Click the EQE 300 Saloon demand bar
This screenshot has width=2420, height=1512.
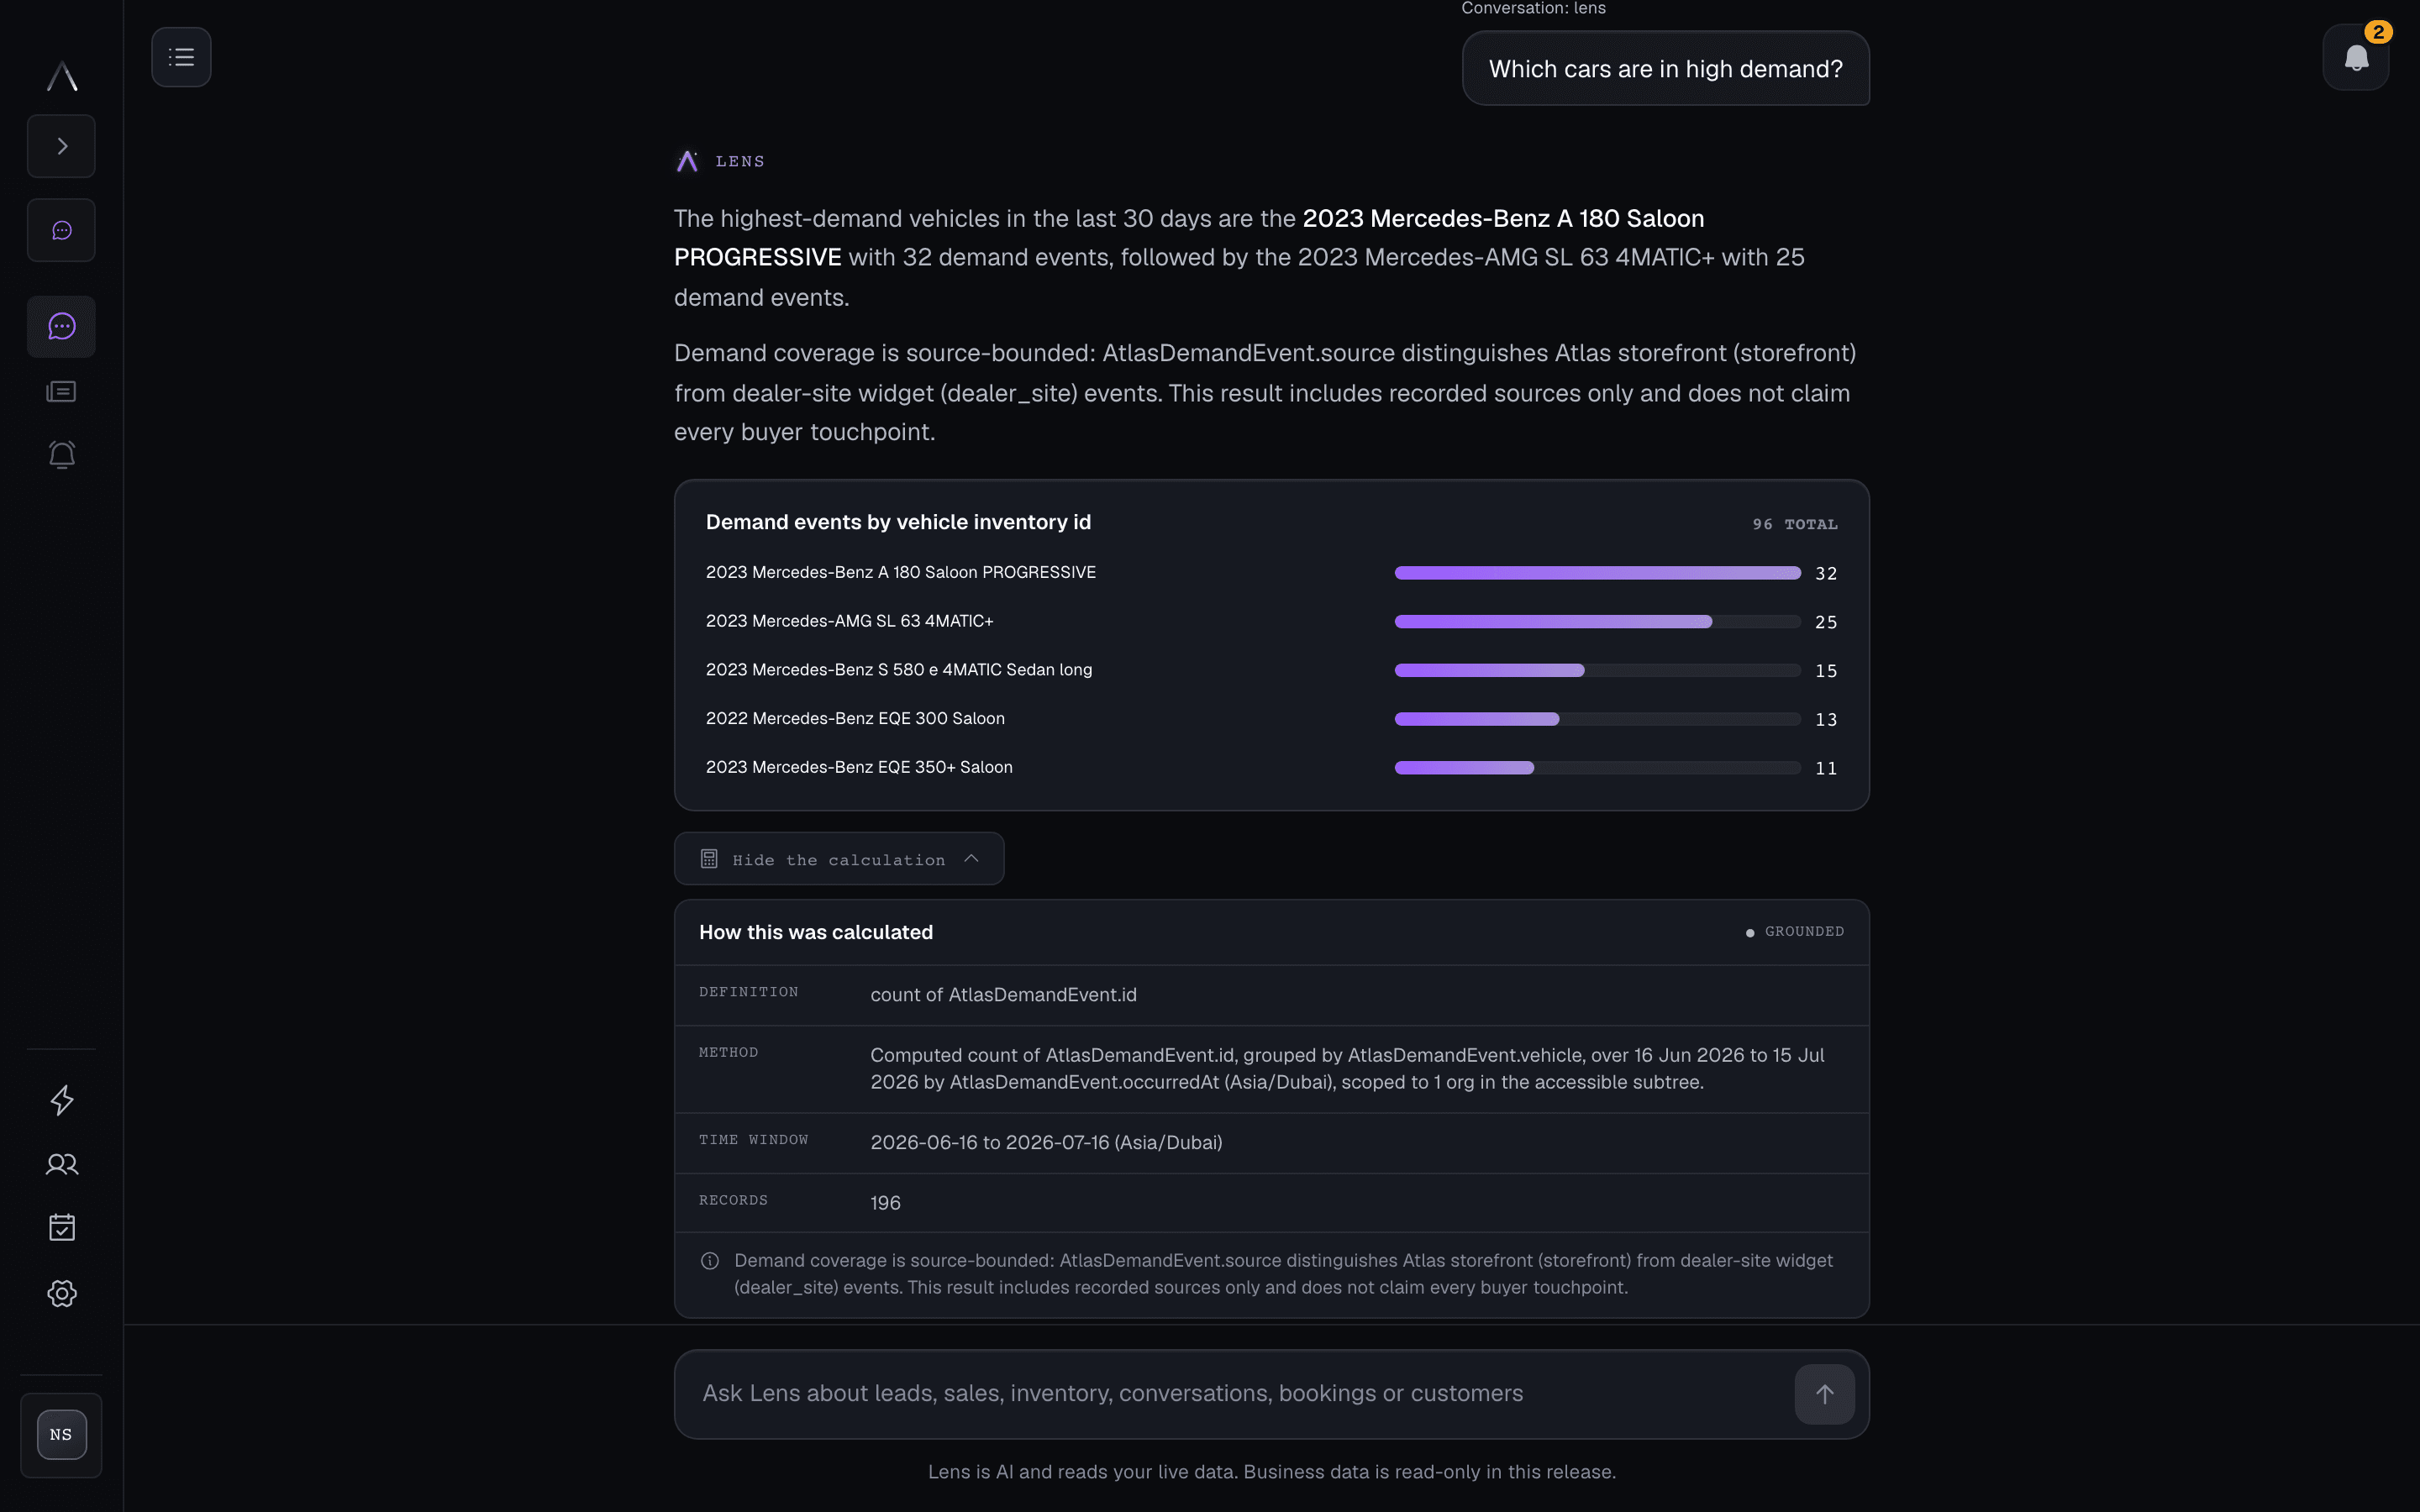click(1597, 719)
